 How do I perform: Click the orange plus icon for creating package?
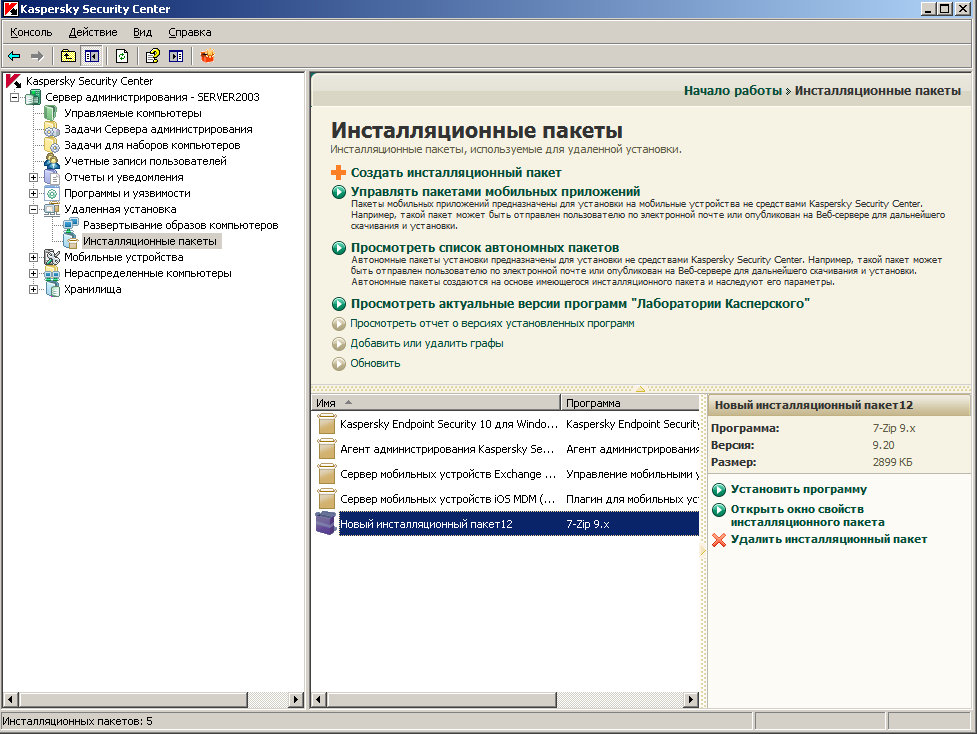pyautogui.click(x=338, y=173)
